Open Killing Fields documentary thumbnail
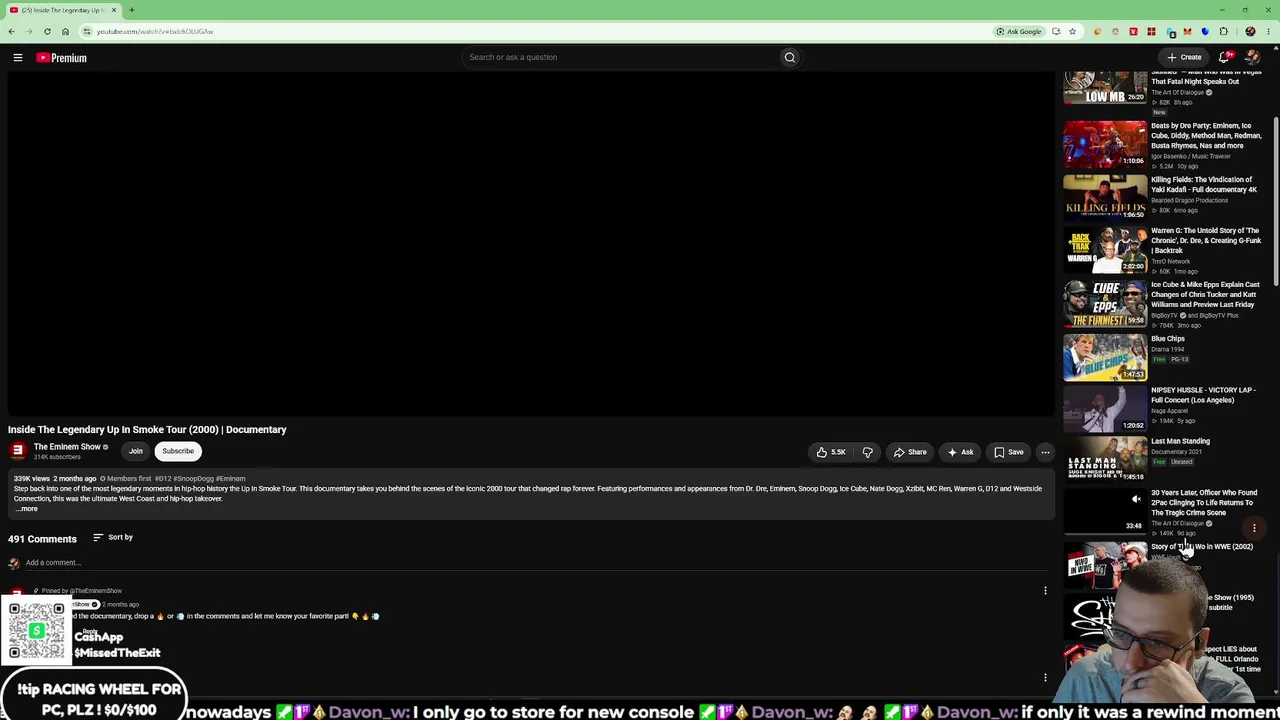 [x=1105, y=198]
